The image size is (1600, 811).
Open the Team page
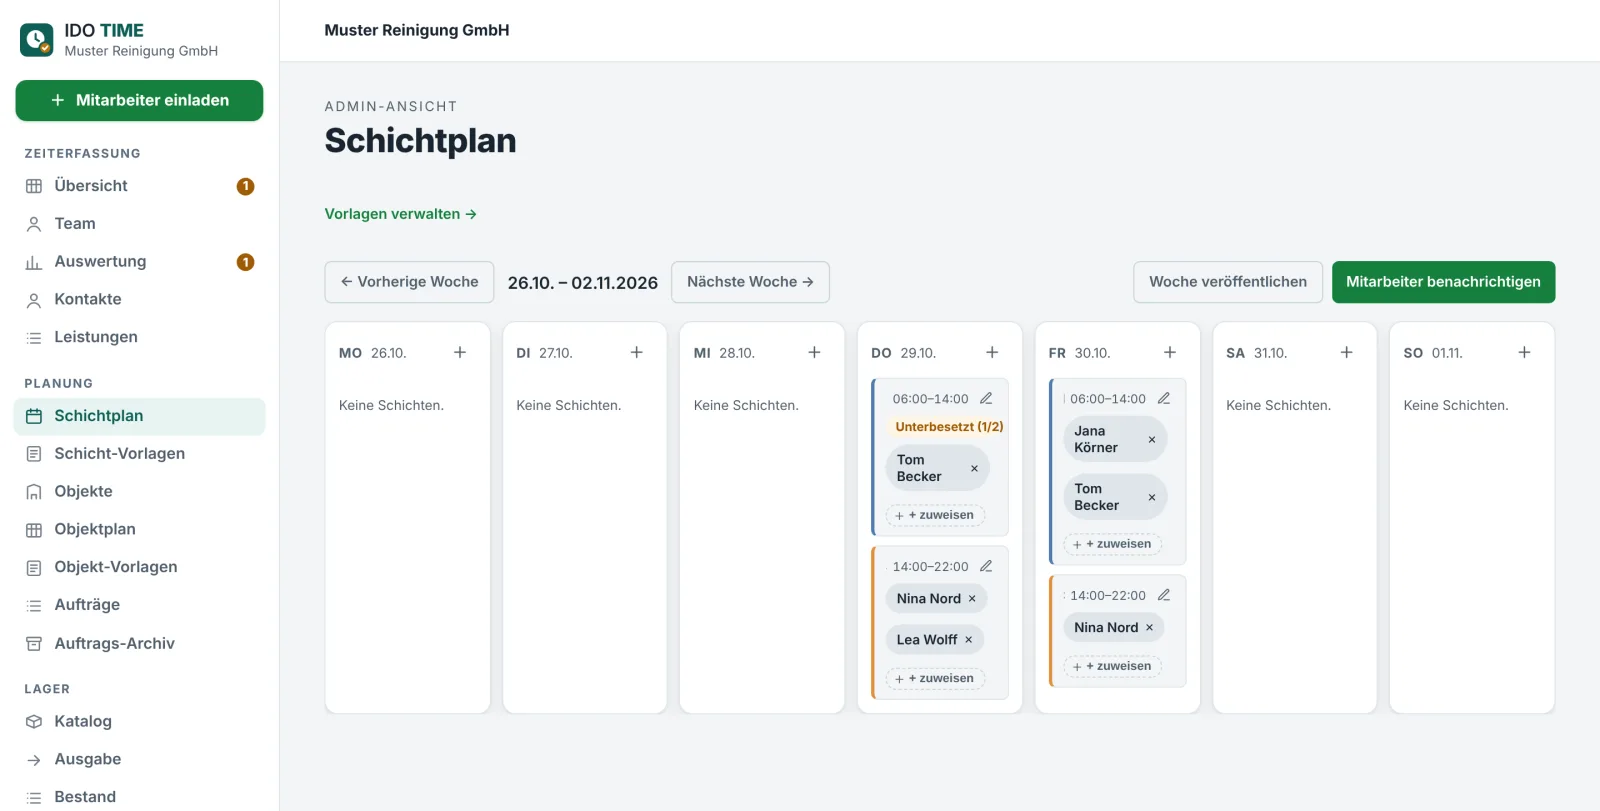pos(139,224)
